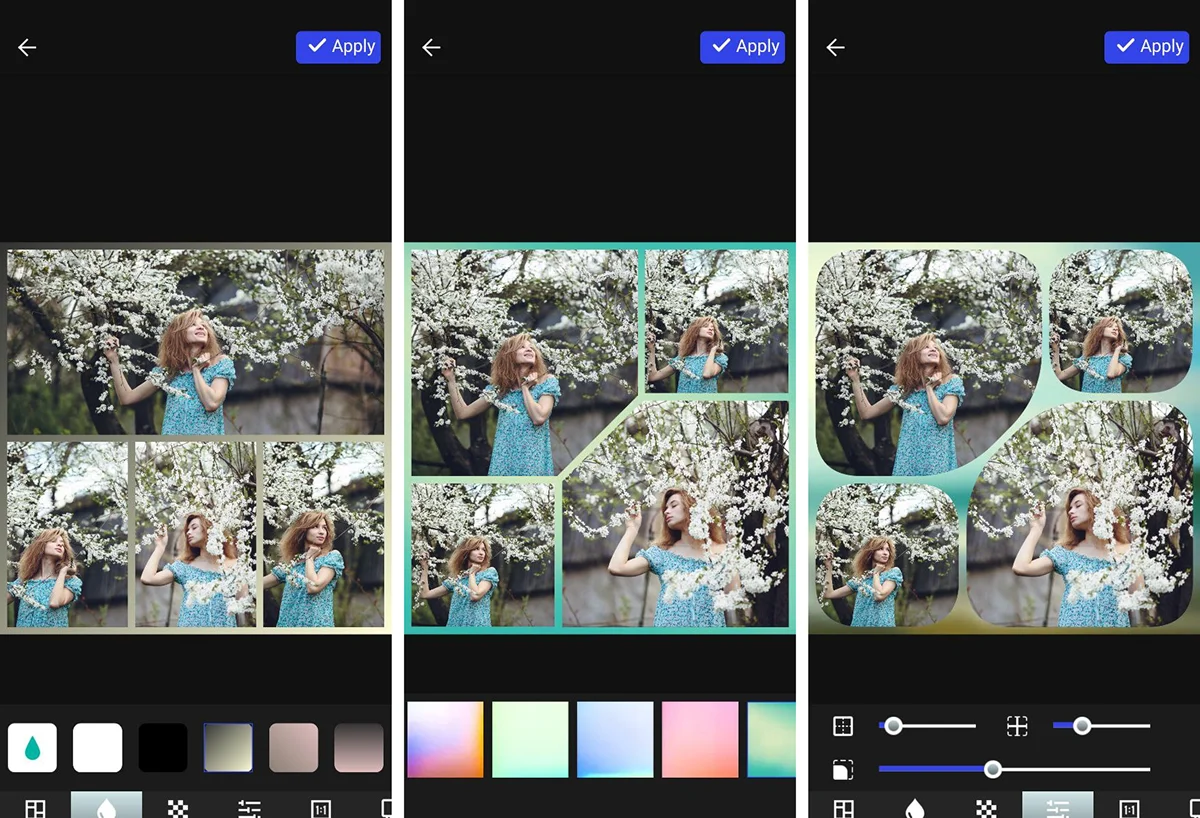Tap the outer border width icon
The width and height of the screenshot is (1200, 818).
[x=843, y=726]
